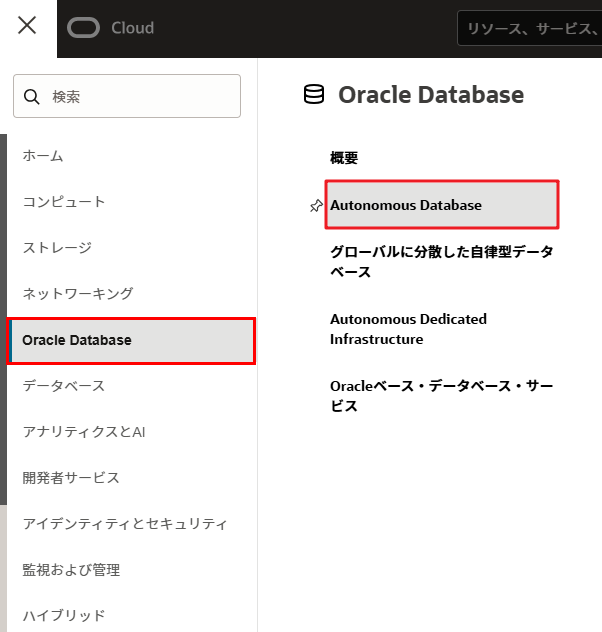Click the Oracle Cloud logo icon
The width and height of the screenshot is (602, 632).
pos(84,28)
